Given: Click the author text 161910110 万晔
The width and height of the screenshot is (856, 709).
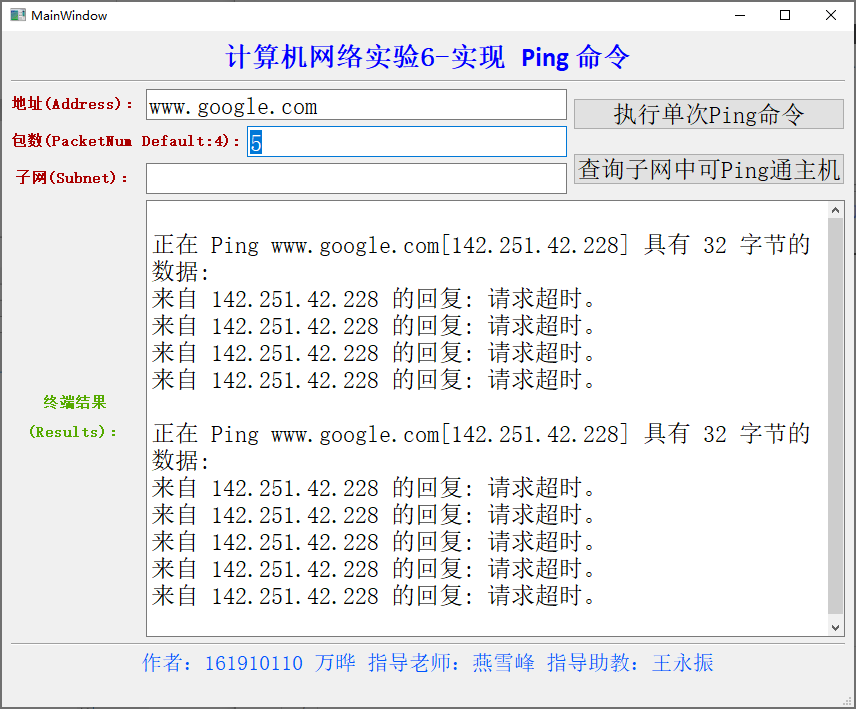Looking at the screenshot, I should (254, 663).
